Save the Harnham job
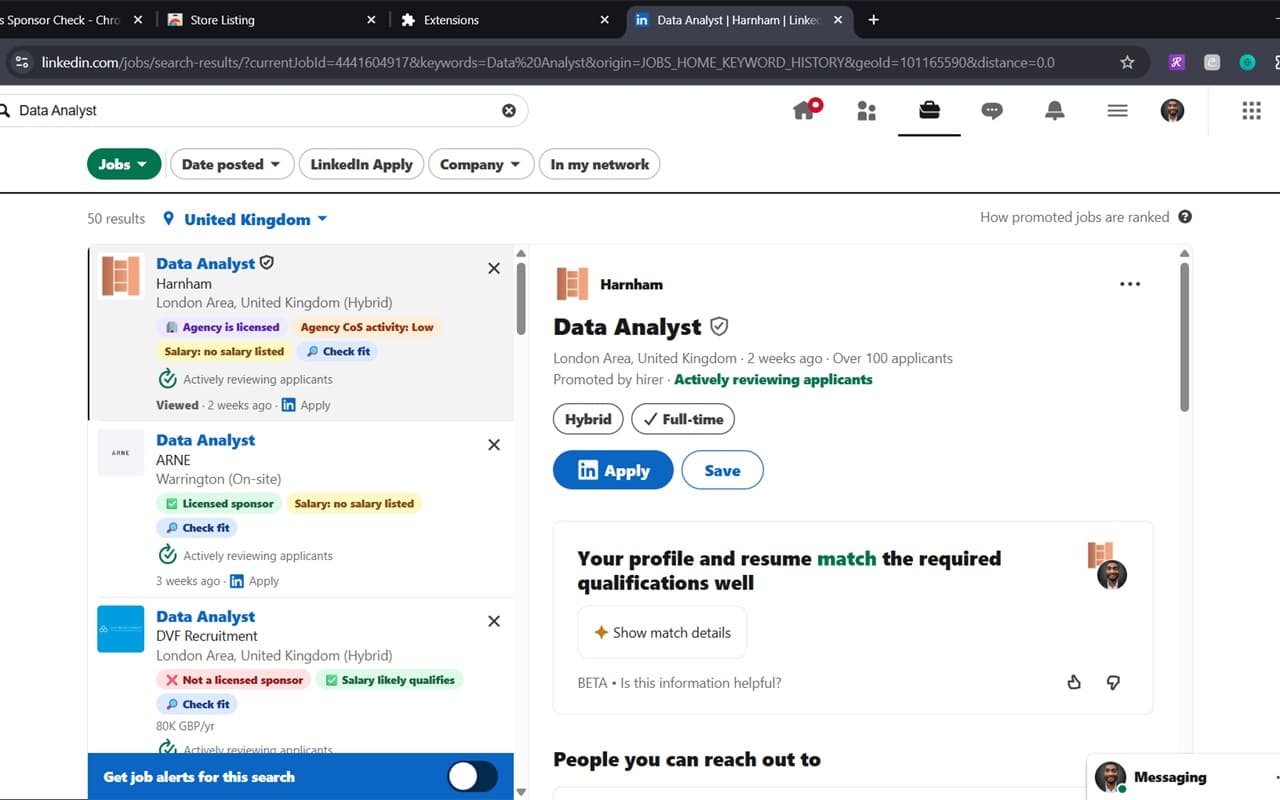 722,470
